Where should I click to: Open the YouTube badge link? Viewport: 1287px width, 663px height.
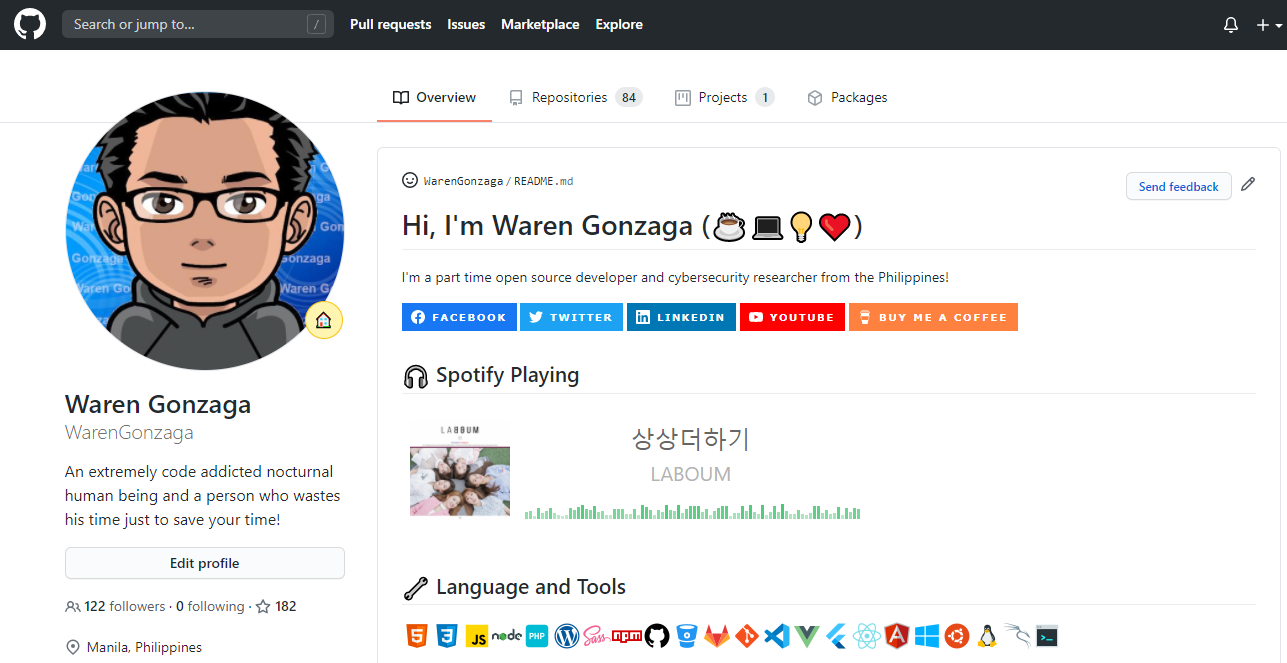pyautogui.click(x=792, y=317)
